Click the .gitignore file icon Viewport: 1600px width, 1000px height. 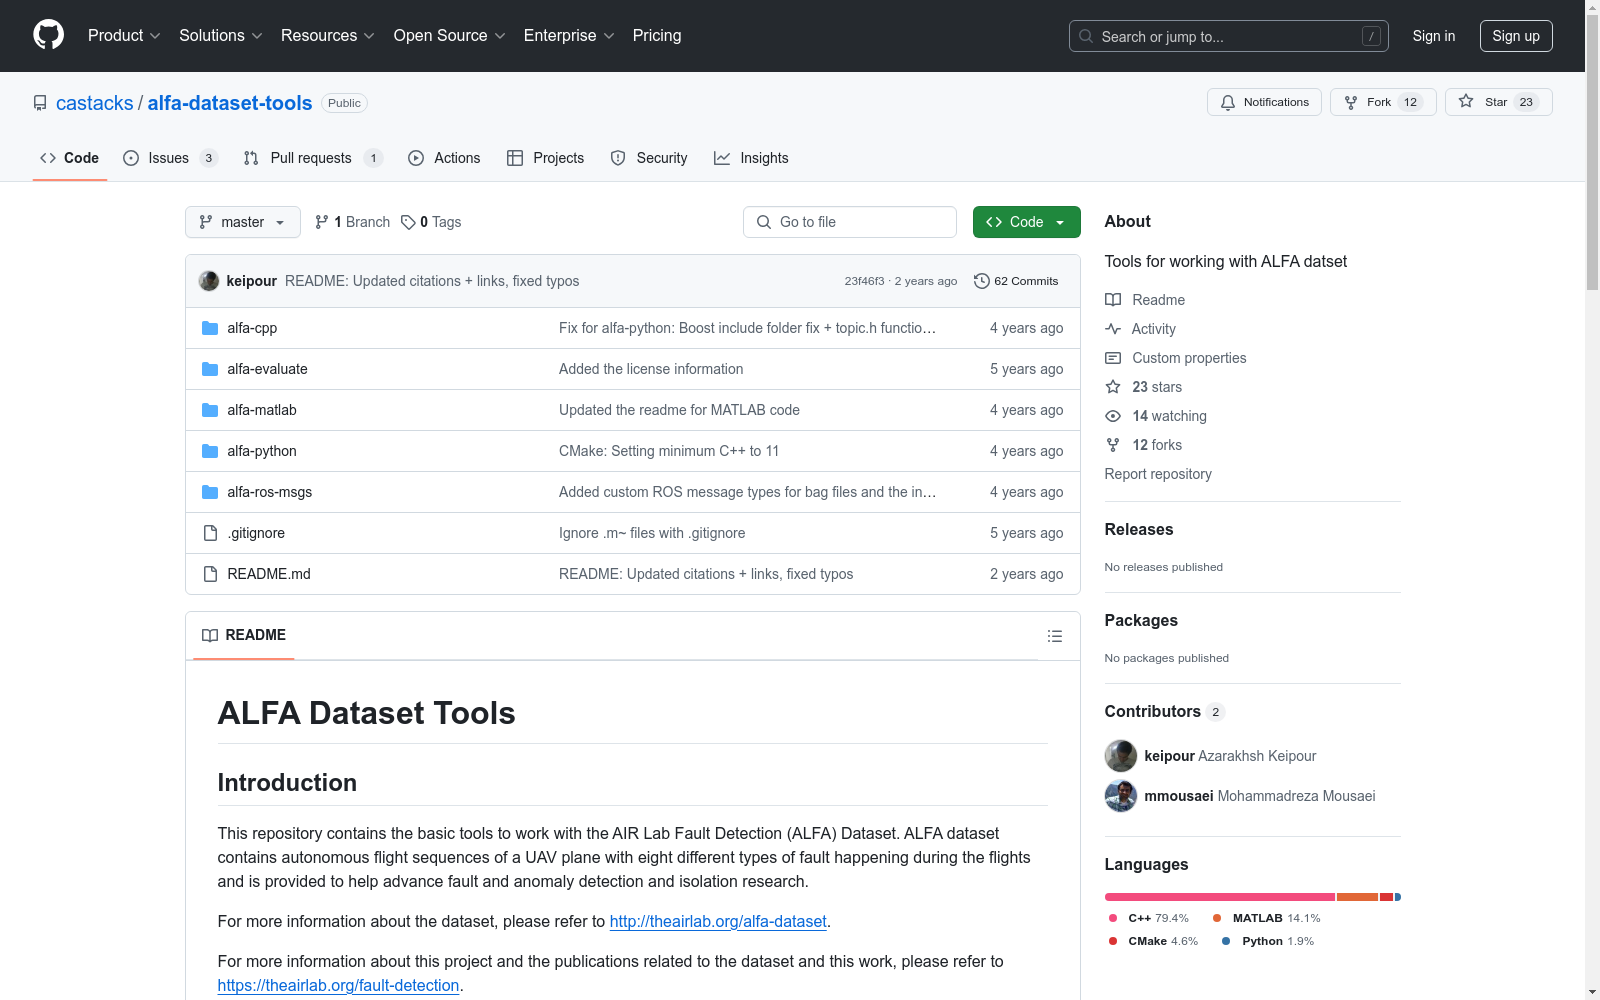[210, 533]
